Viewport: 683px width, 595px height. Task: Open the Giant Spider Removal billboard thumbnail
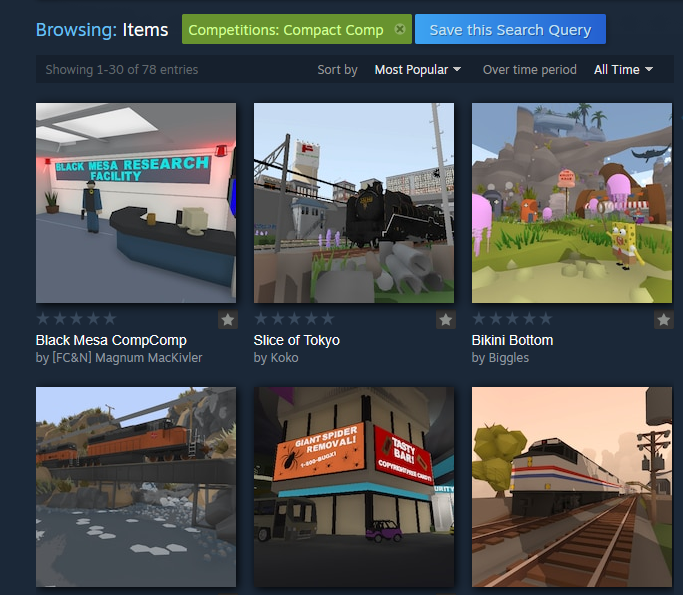[354, 487]
